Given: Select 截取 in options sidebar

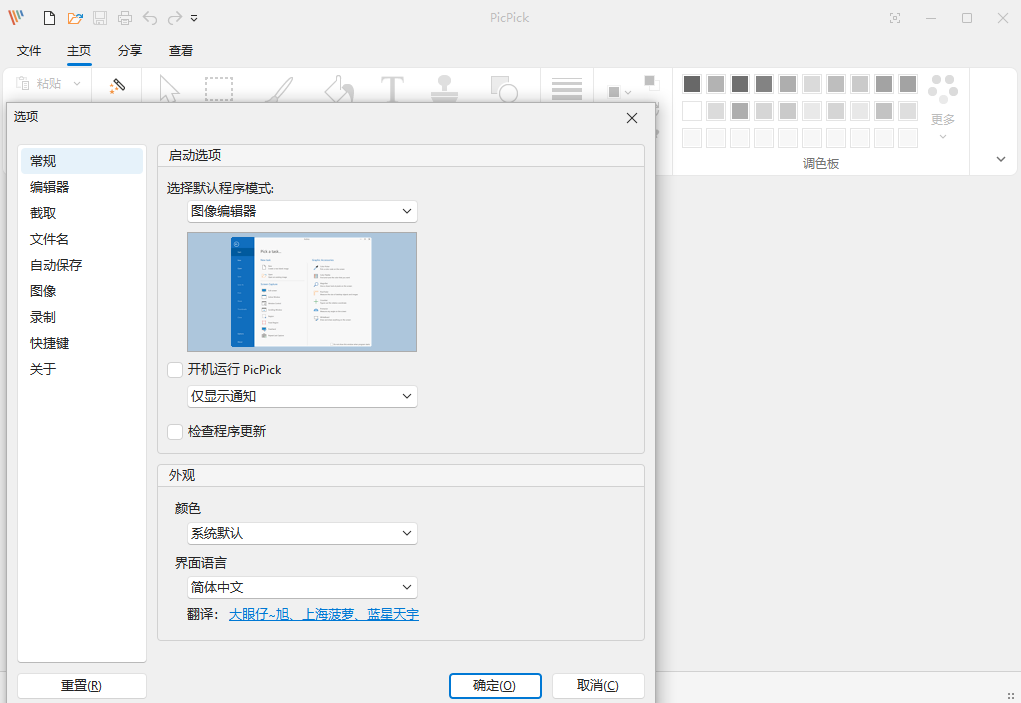Looking at the screenshot, I should tap(82, 213).
